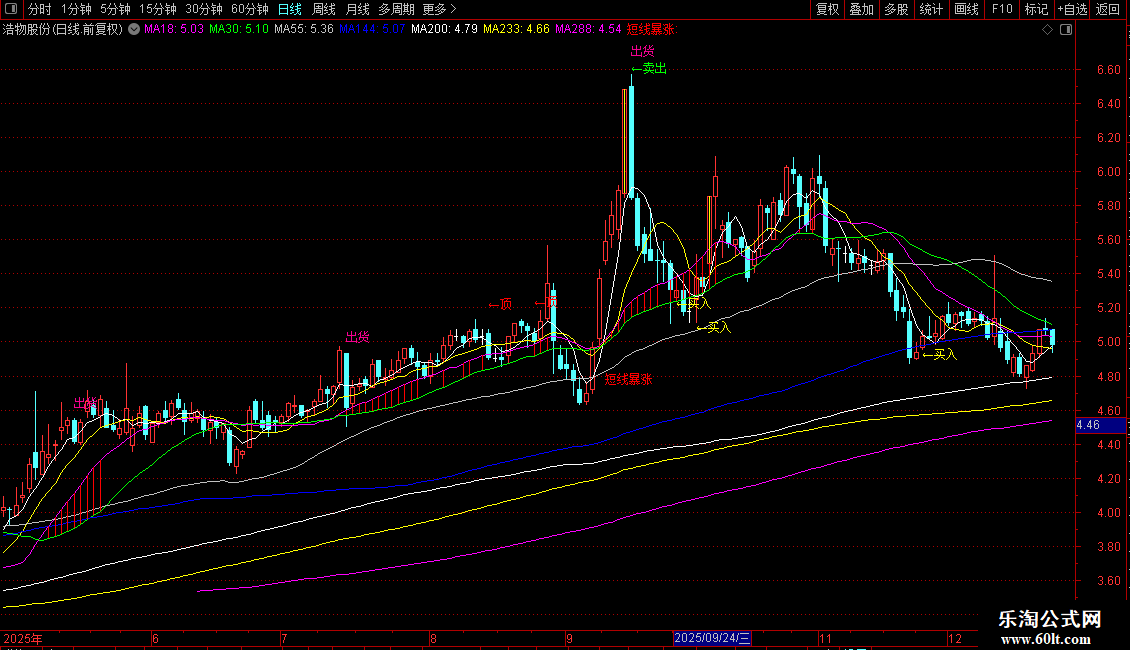Click the green 卖出 signal marker

[649, 68]
